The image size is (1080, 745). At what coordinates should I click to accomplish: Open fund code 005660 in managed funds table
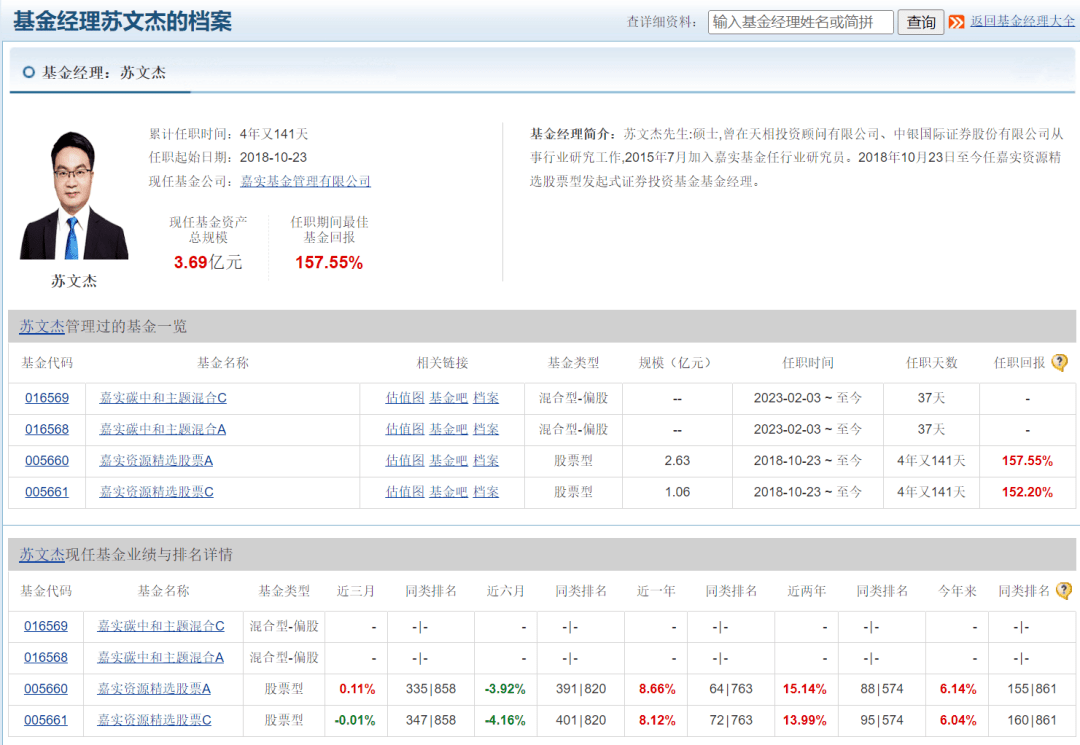[47, 461]
